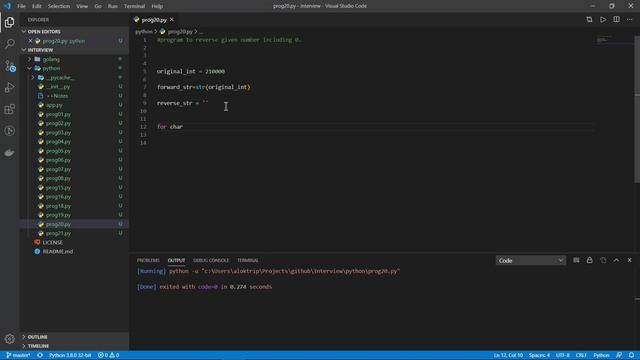Click the editor vertical scrollbar
This screenshot has width=640, height=360.
(x=637, y=109)
